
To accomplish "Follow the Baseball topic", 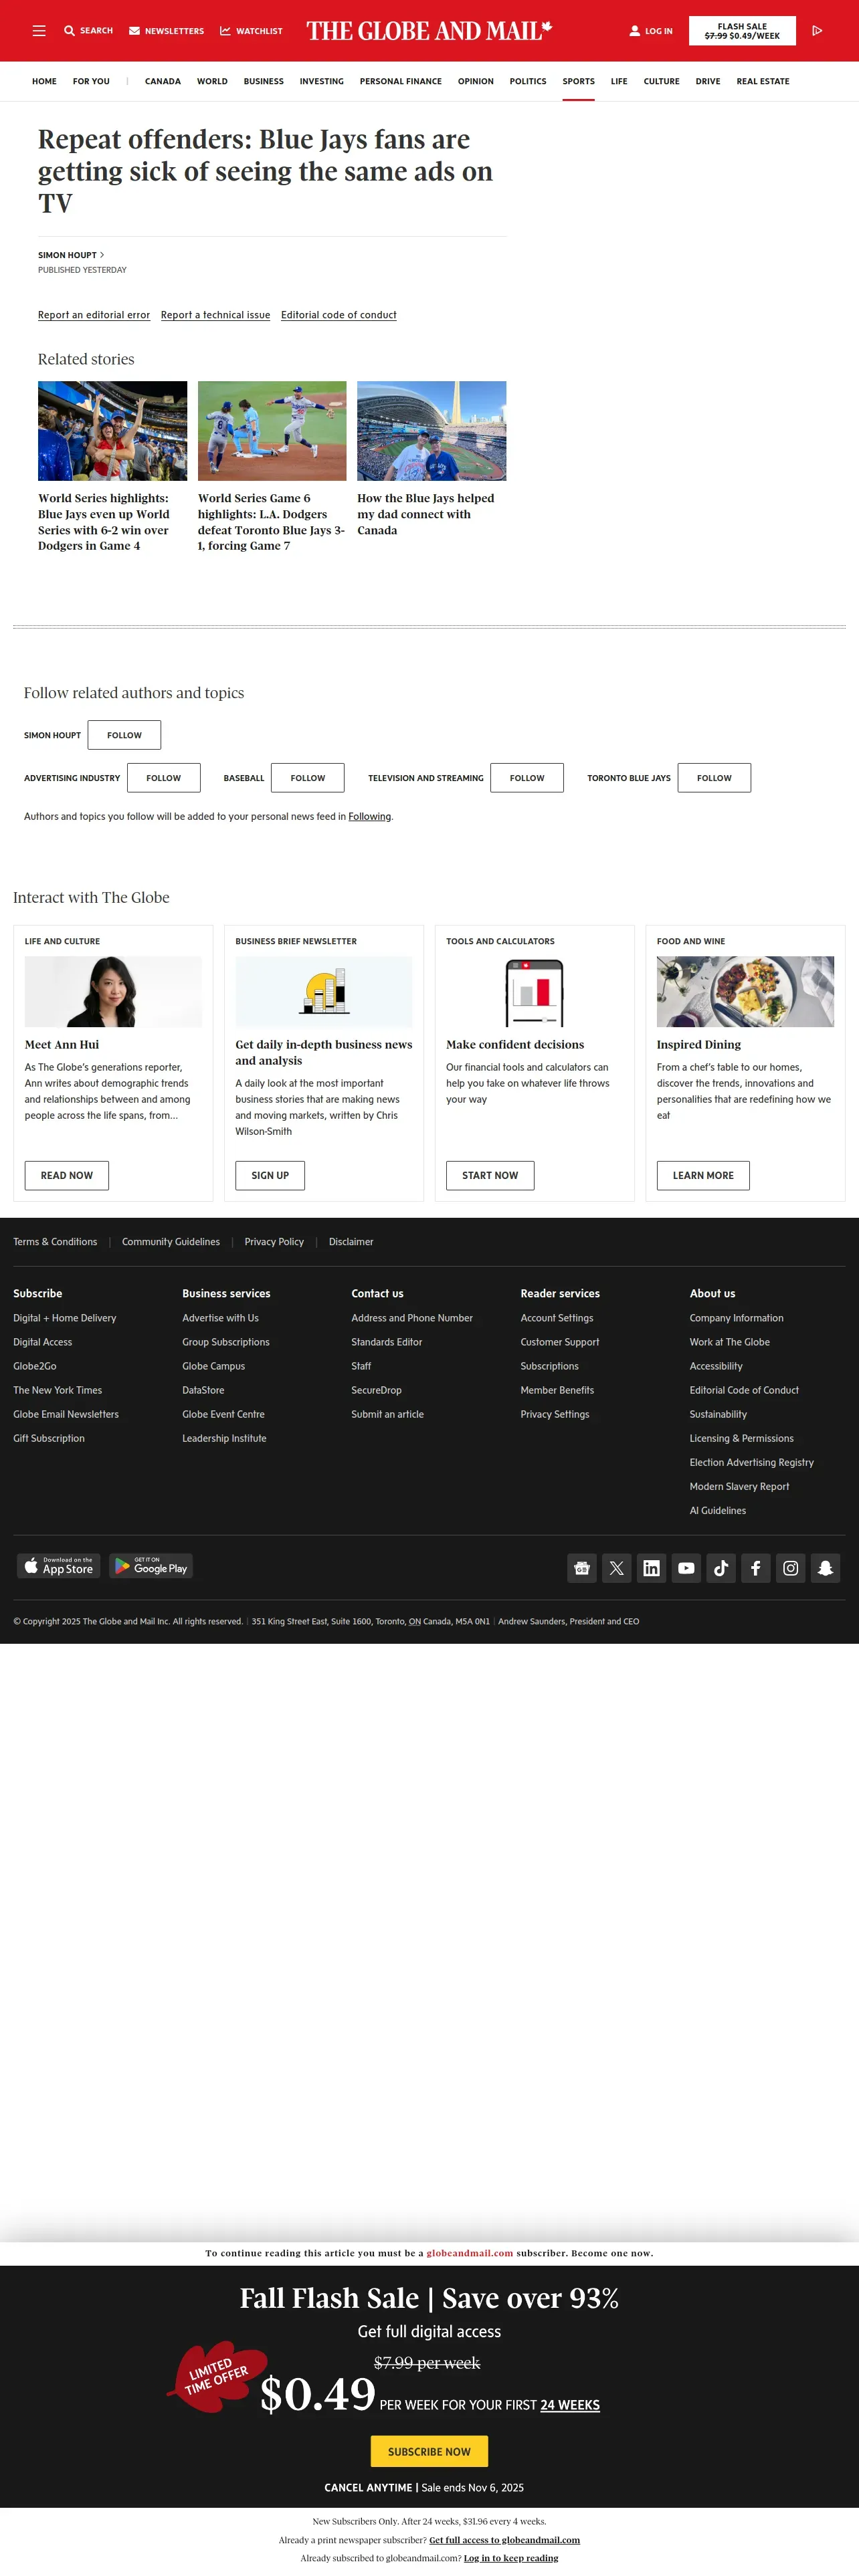I will (x=308, y=778).
